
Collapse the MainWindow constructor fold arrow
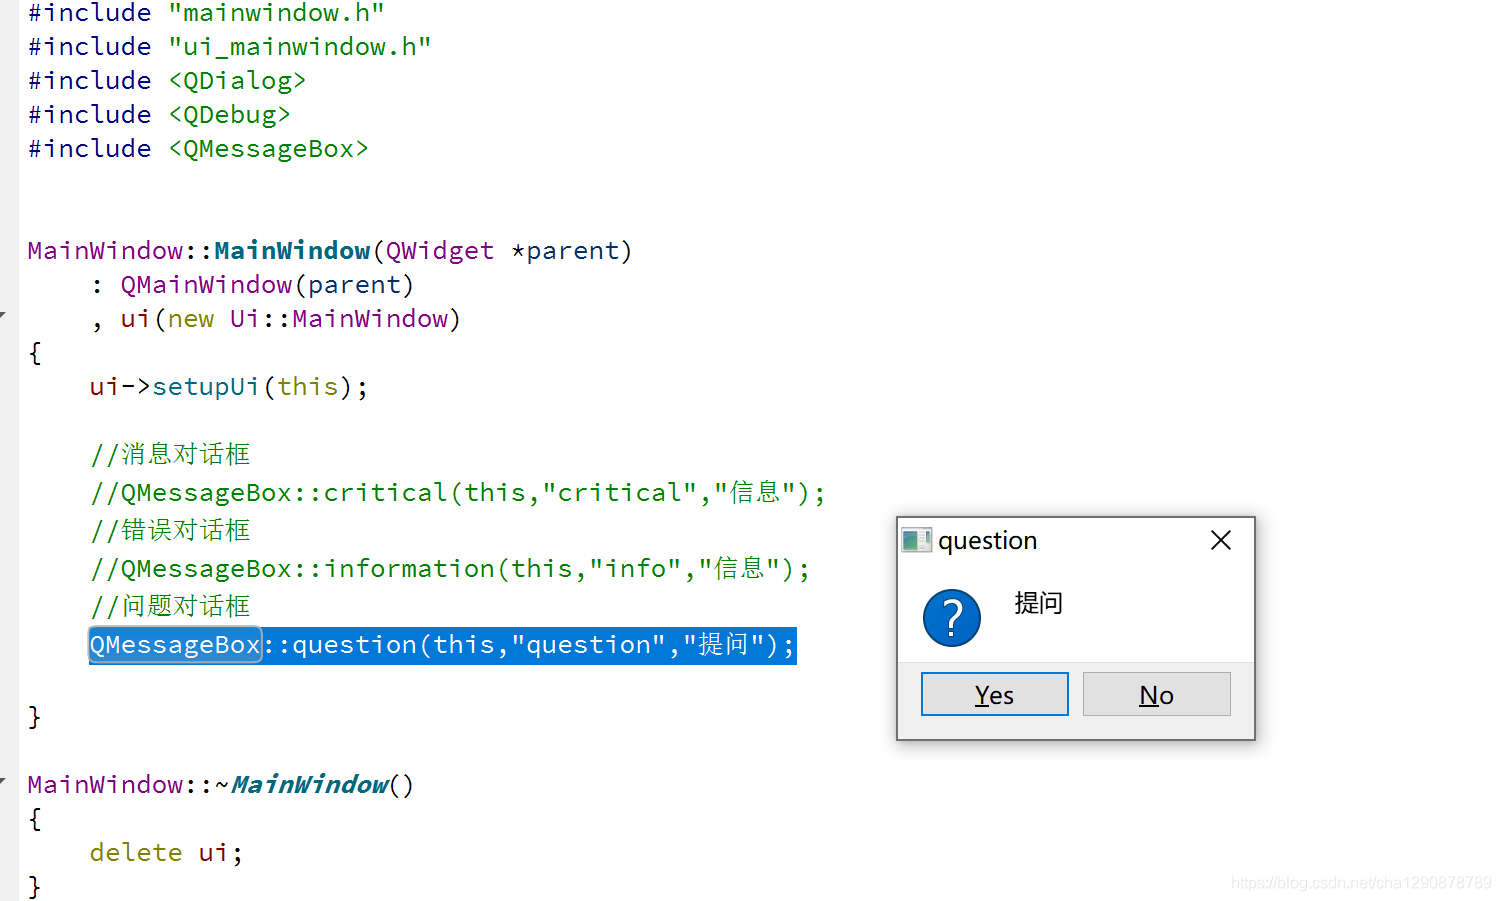tap(3, 315)
